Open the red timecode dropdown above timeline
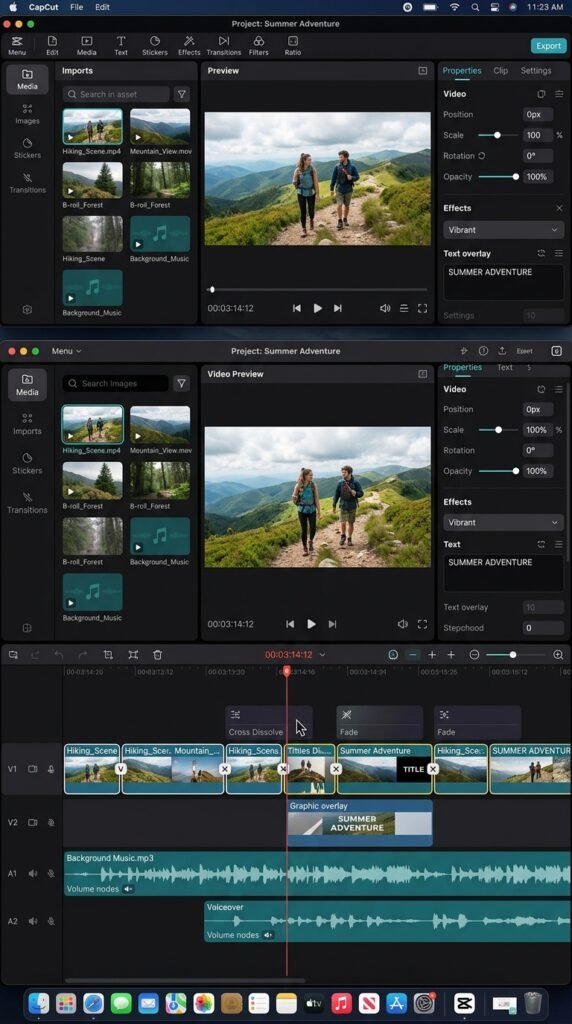 point(322,654)
